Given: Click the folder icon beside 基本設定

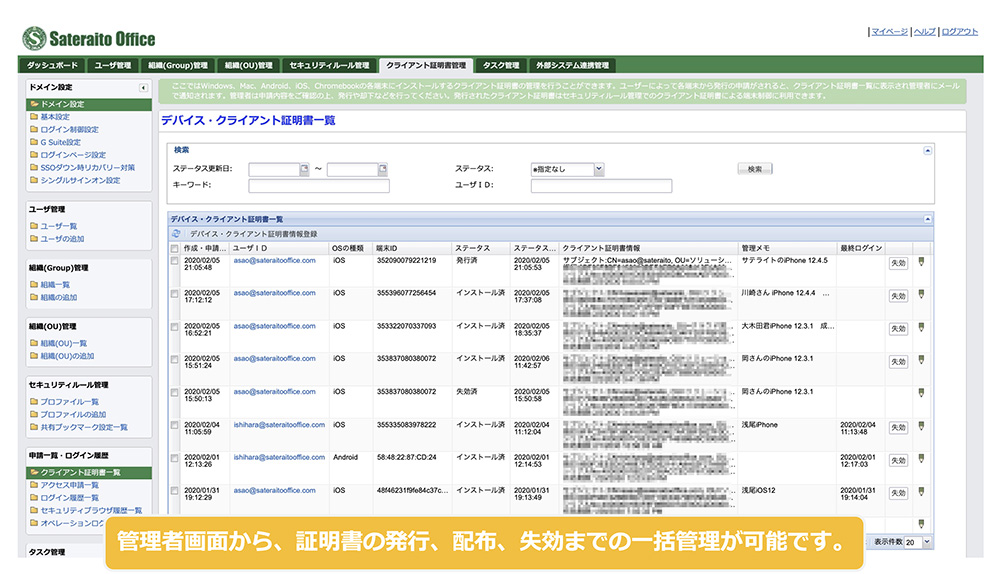Looking at the screenshot, I should (x=34, y=117).
